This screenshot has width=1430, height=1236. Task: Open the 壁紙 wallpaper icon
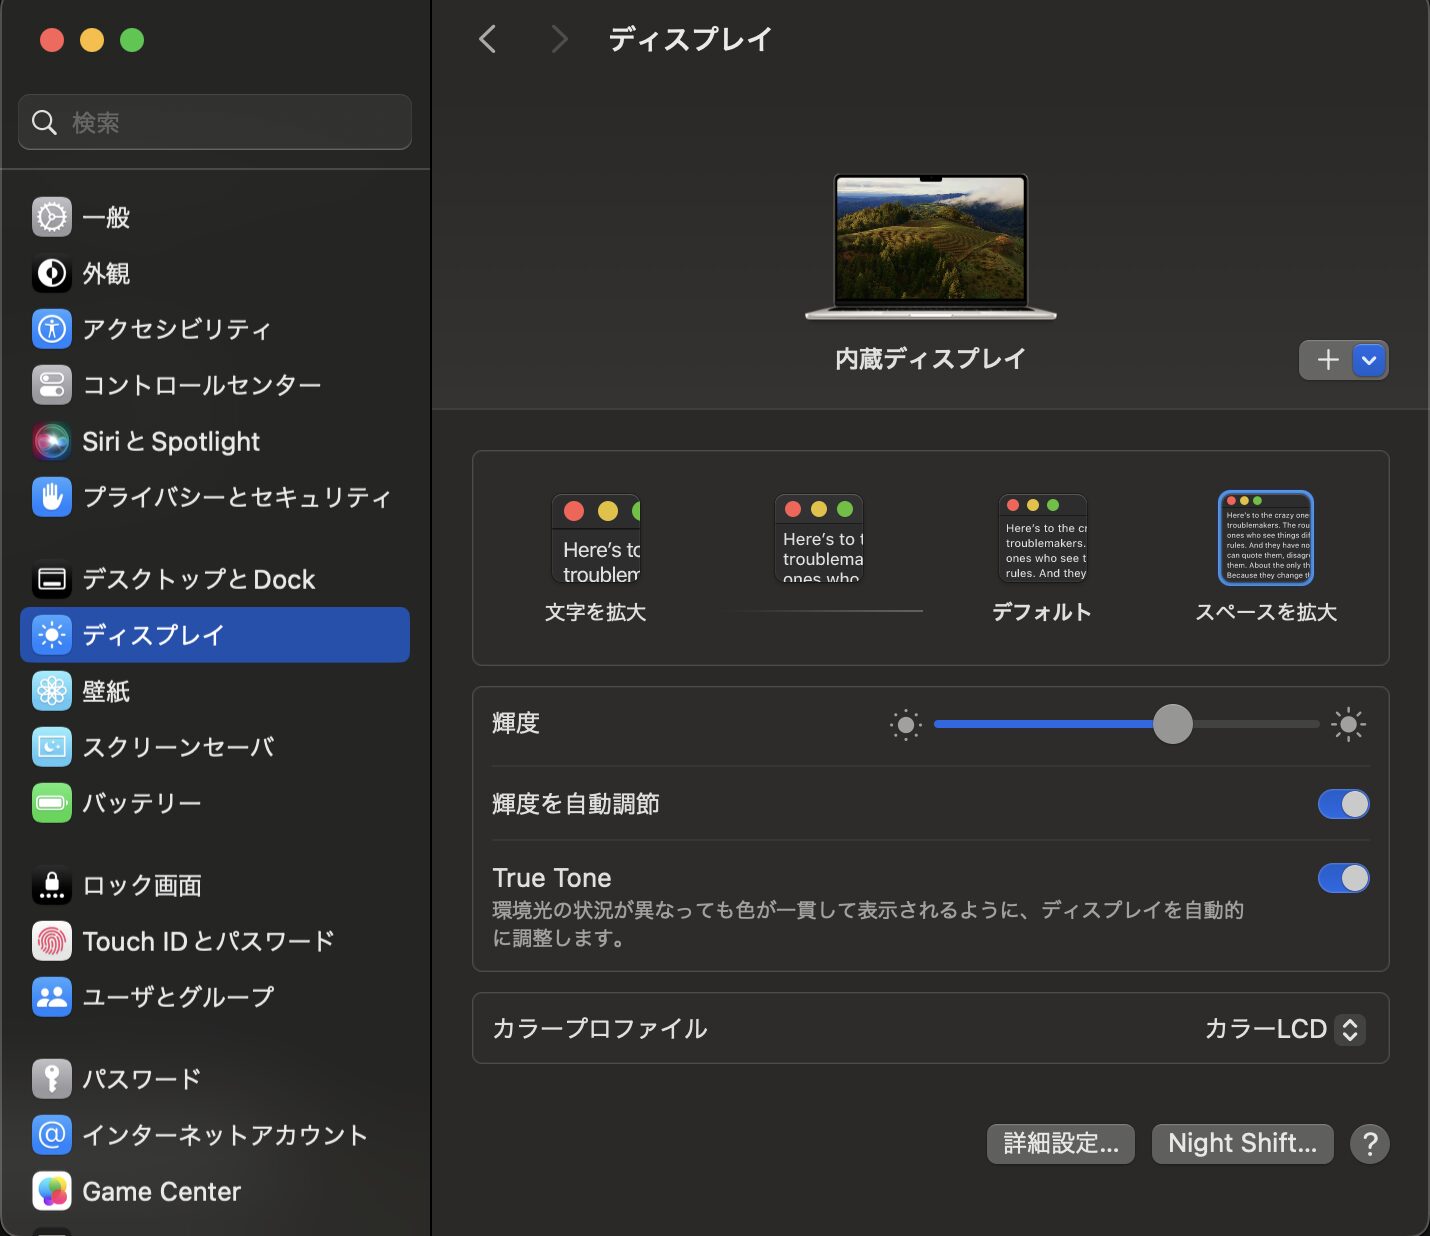tap(52, 691)
